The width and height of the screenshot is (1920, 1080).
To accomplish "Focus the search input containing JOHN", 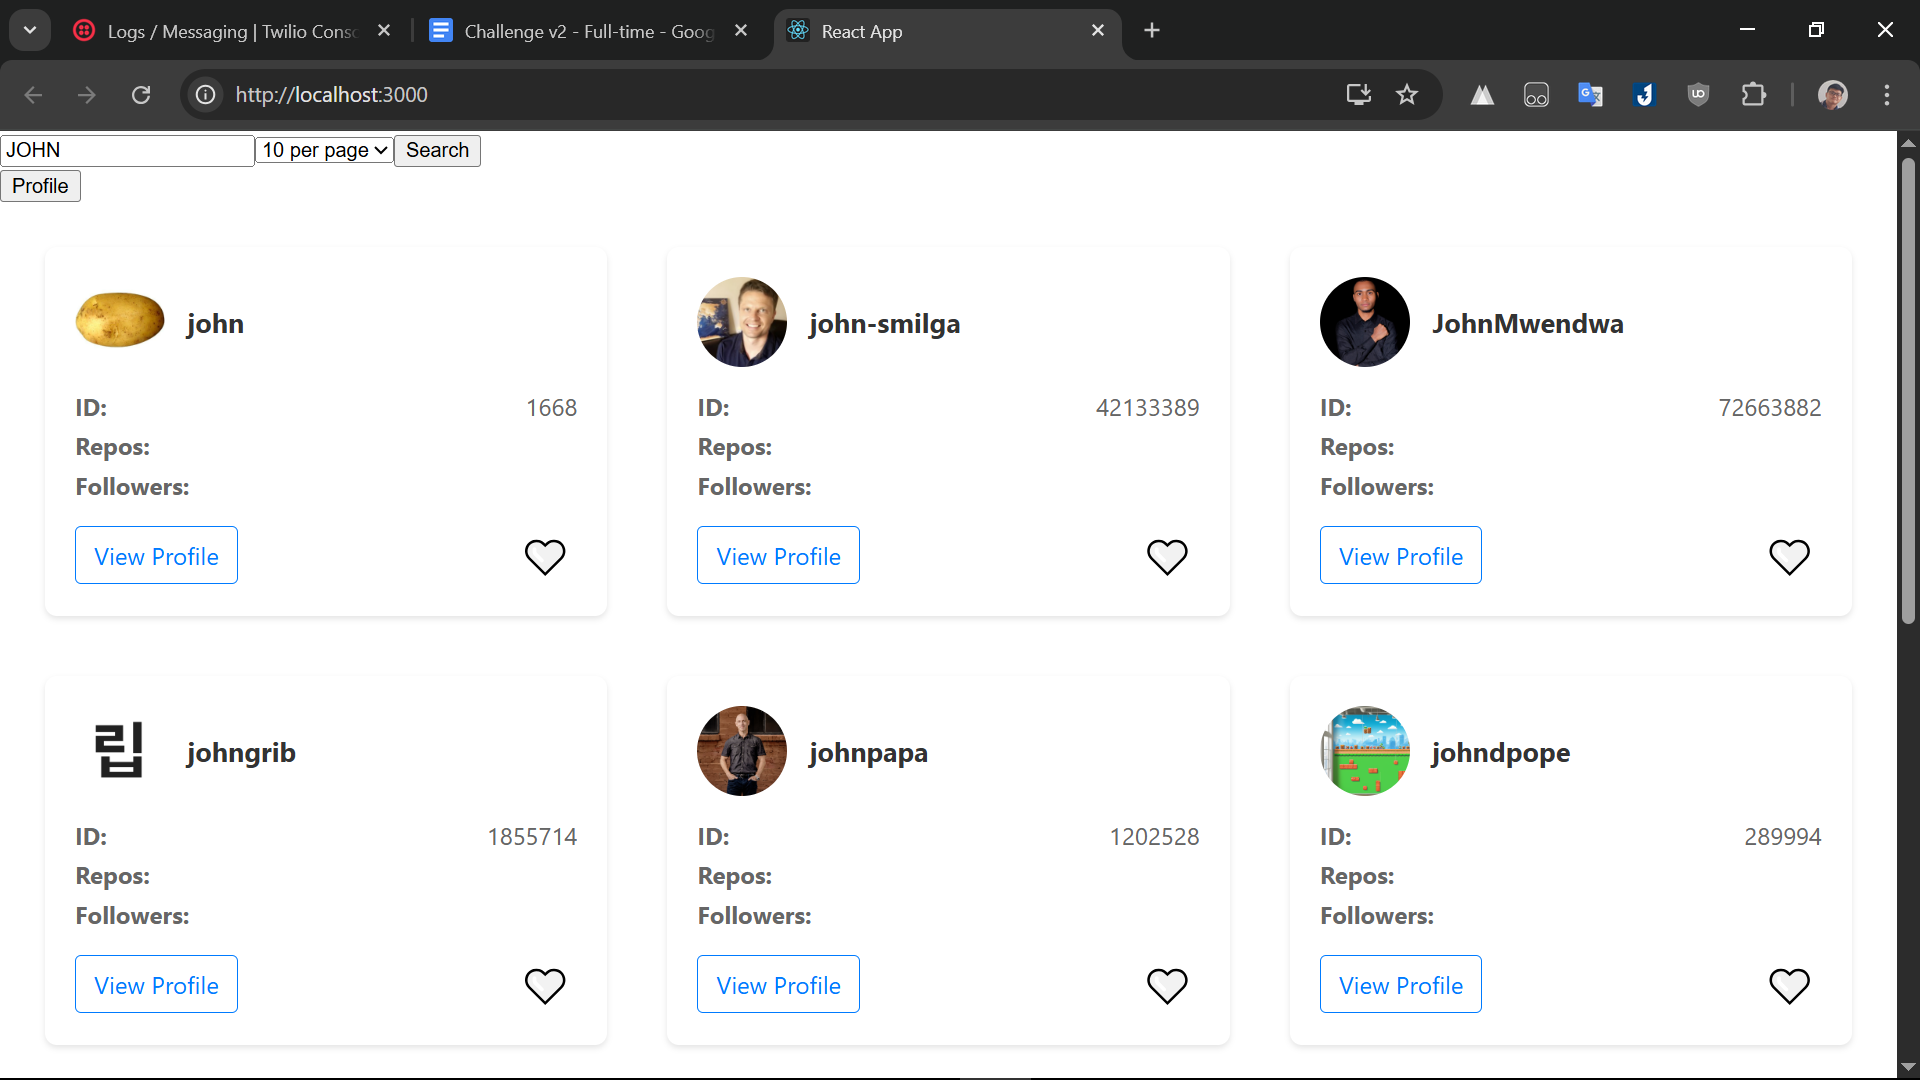I will pos(127,150).
